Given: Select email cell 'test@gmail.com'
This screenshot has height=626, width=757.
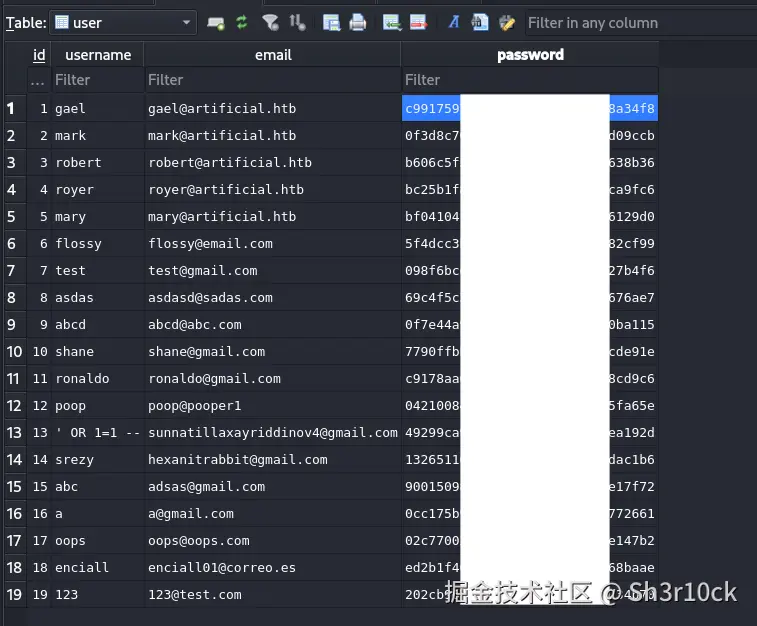Looking at the screenshot, I should point(273,270).
